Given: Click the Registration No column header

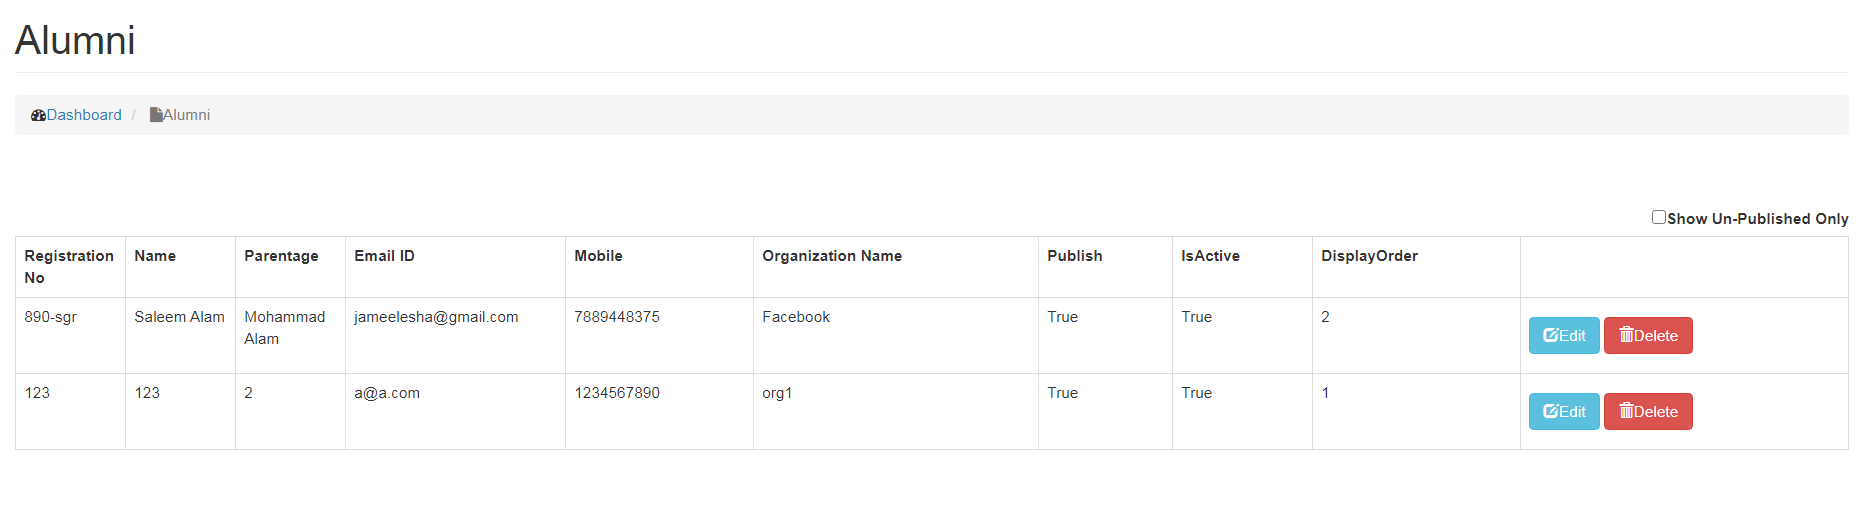Looking at the screenshot, I should [x=69, y=267].
